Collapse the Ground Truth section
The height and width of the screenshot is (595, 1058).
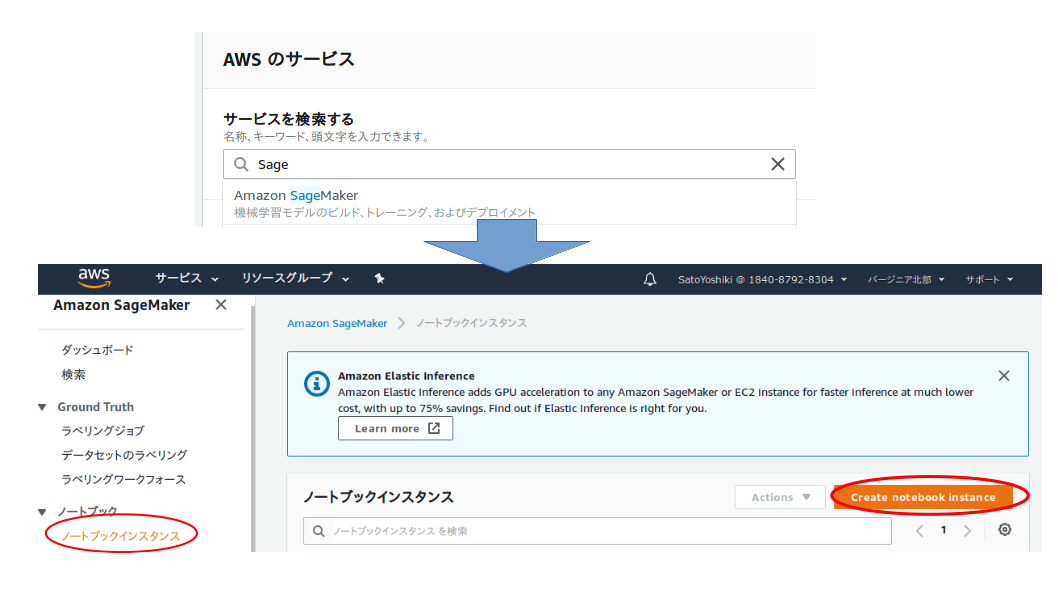tap(41, 406)
